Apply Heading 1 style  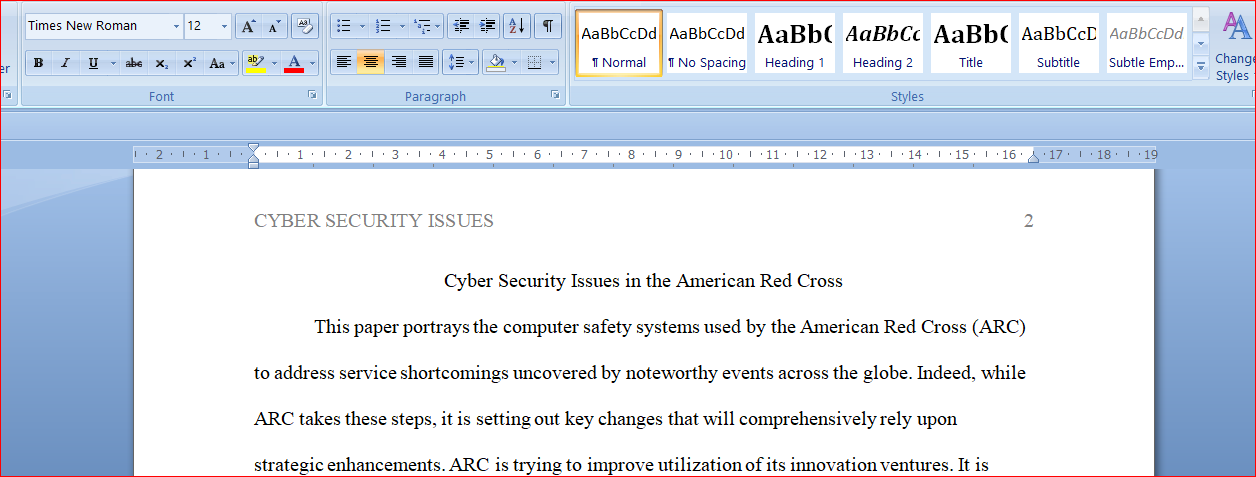pos(795,43)
